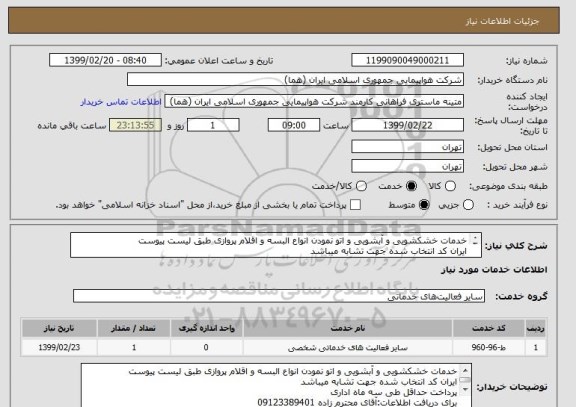This screenshot has width=576, height=407.
Task: Click the نام خدمت column header
Action: point(348,328)
